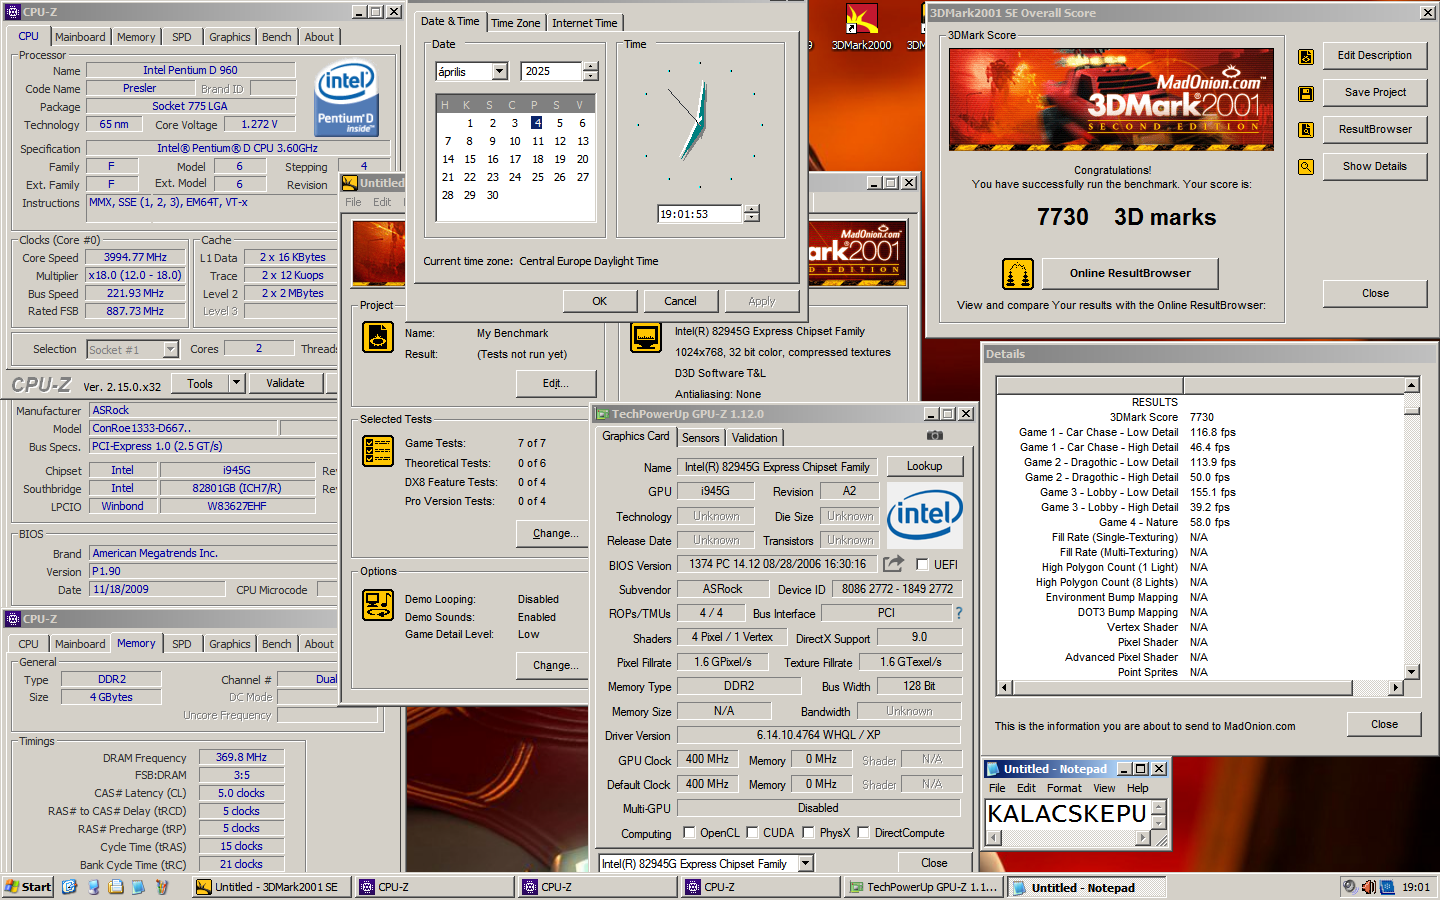
Task: Click the Intel logo in GPU-Z
Action: click(925, 515)
